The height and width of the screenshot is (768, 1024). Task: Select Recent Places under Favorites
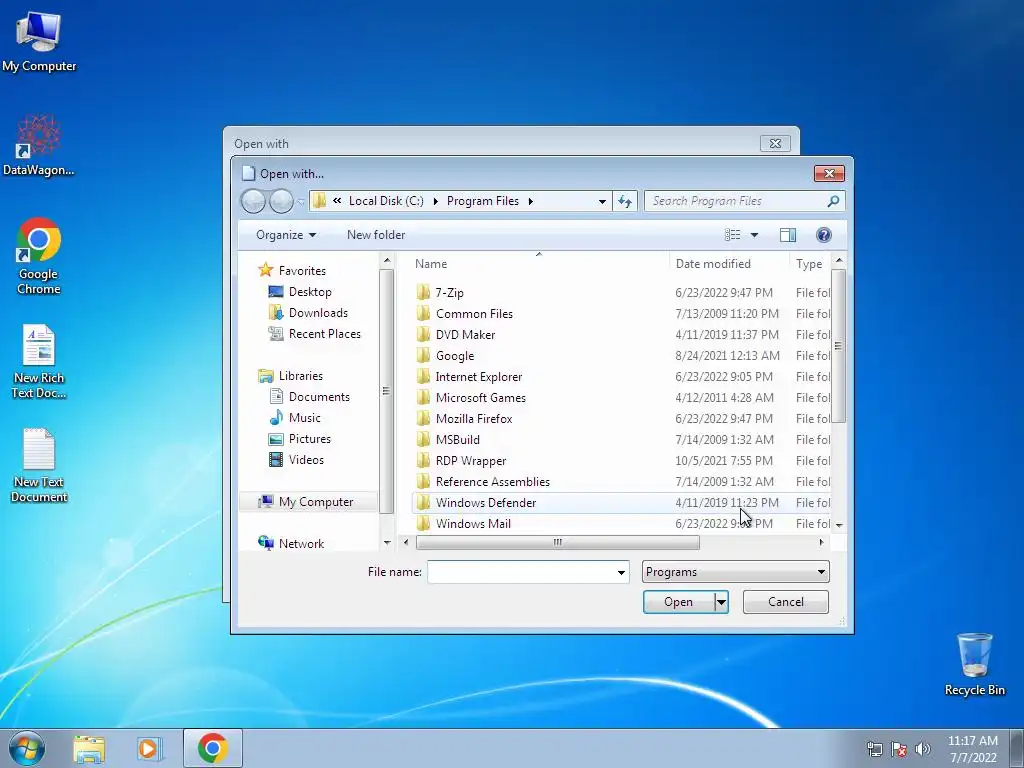click(x=314, y=334)
